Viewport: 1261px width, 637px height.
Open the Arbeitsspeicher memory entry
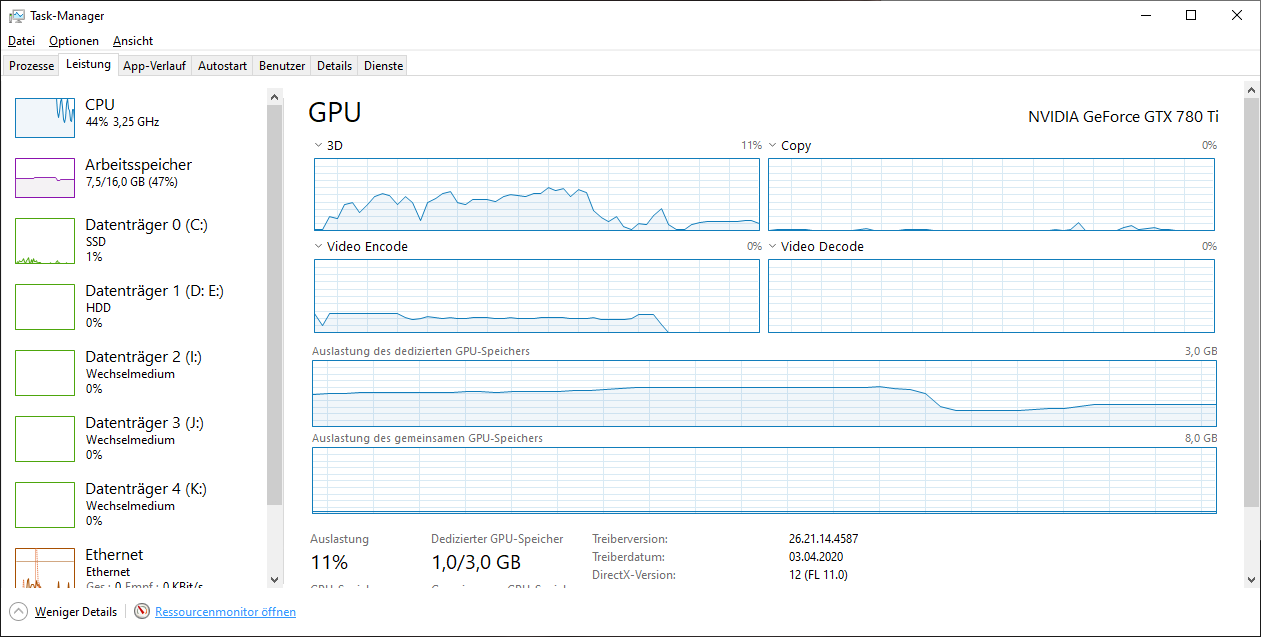[138, 178]
